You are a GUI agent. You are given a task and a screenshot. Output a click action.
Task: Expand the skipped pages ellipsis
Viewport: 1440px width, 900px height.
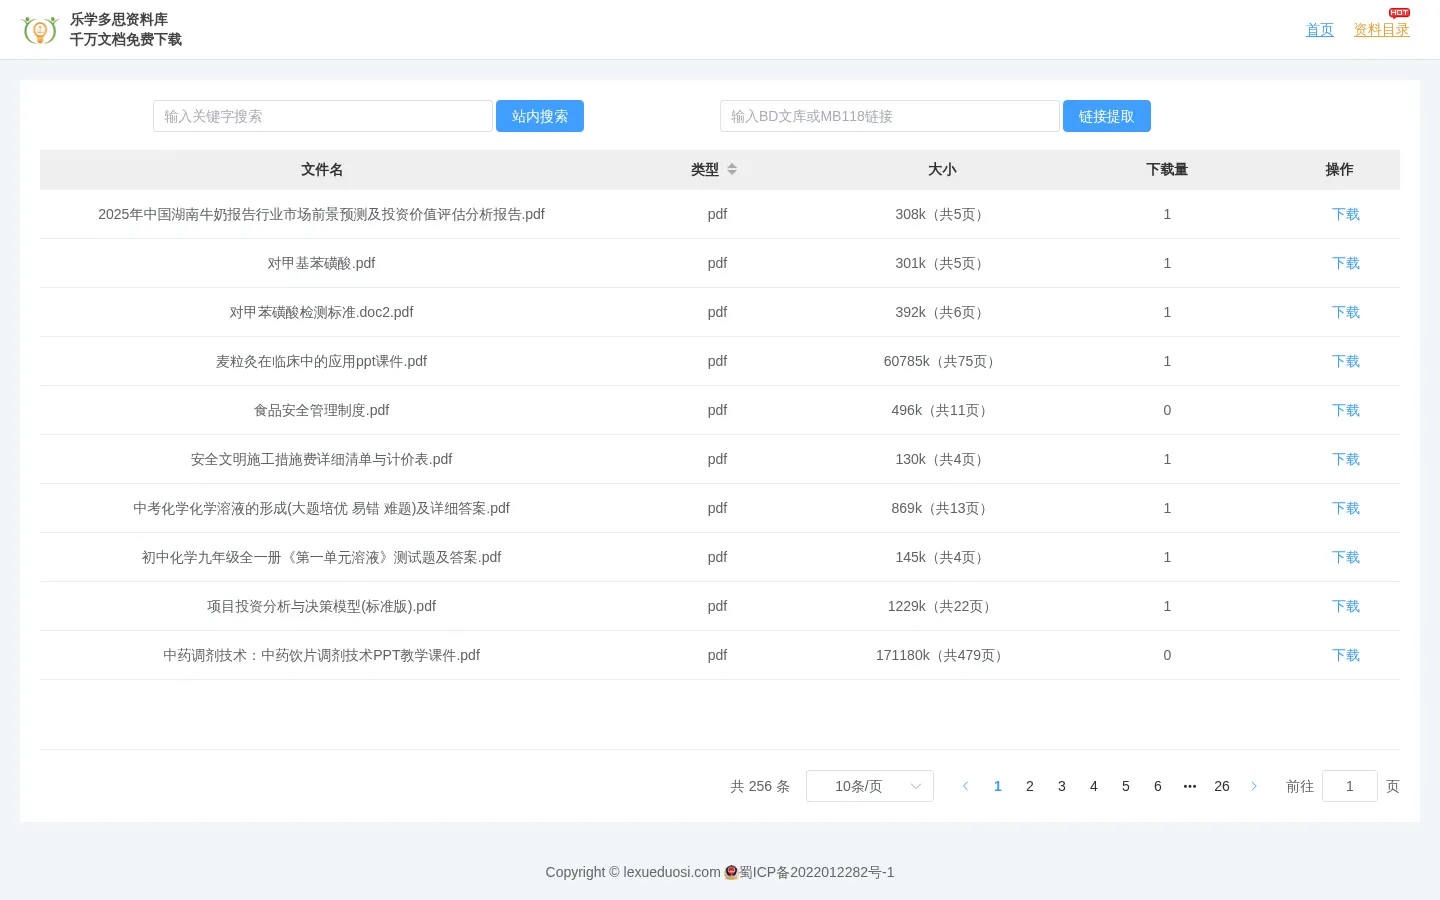click(x=1190, y=786)
